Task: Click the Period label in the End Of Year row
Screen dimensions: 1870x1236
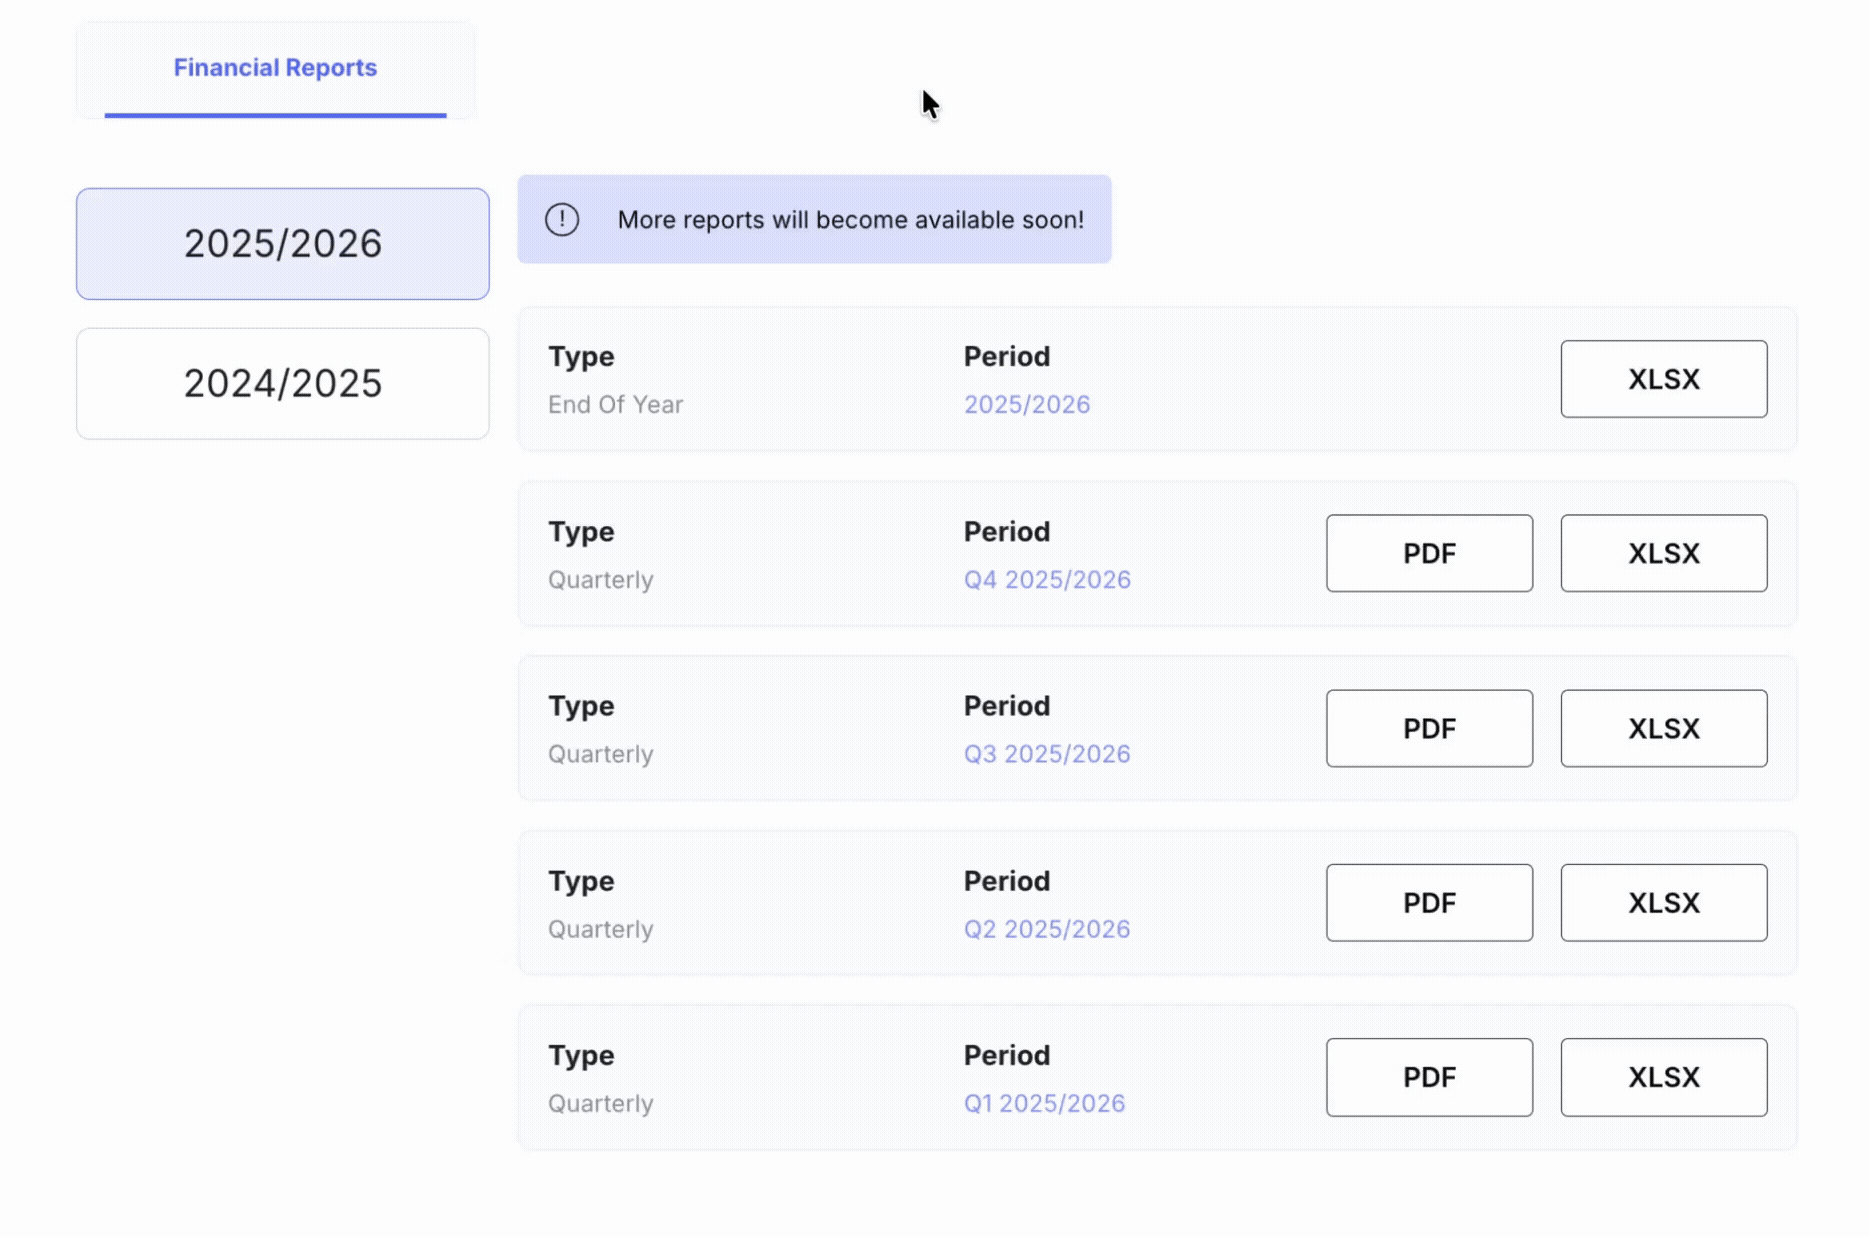Action: pos(1007,356)
